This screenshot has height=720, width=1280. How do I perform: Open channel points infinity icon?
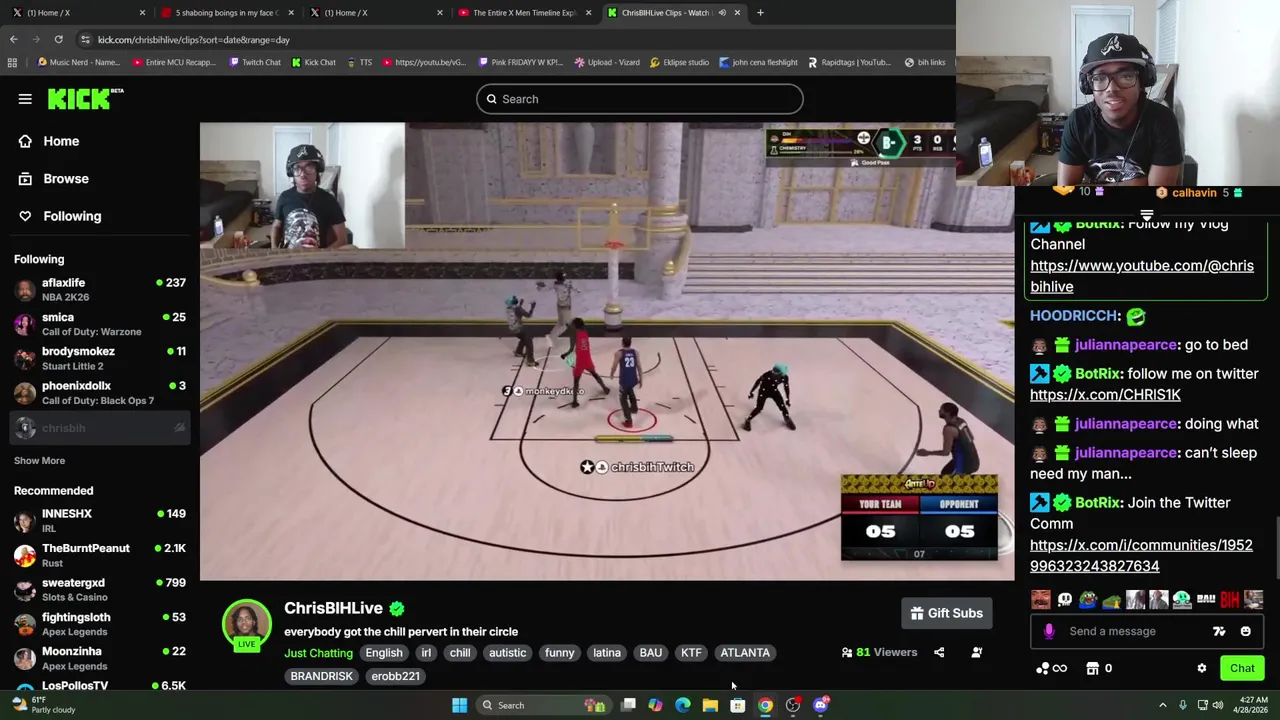1052,668
